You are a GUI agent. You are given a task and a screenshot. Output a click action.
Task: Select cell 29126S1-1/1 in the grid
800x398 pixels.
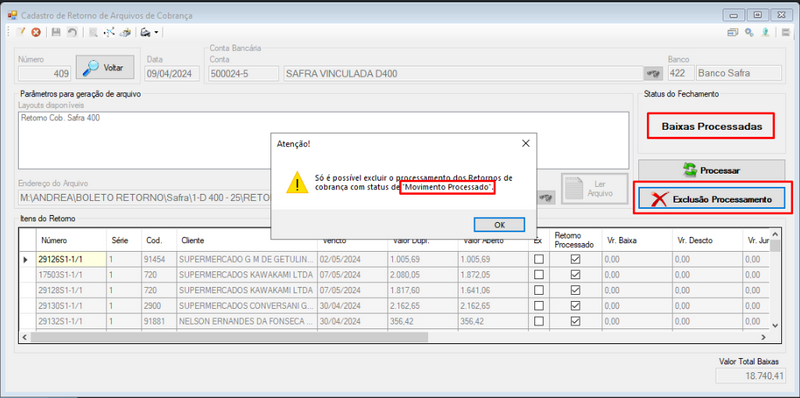click(x=70, y=259)
